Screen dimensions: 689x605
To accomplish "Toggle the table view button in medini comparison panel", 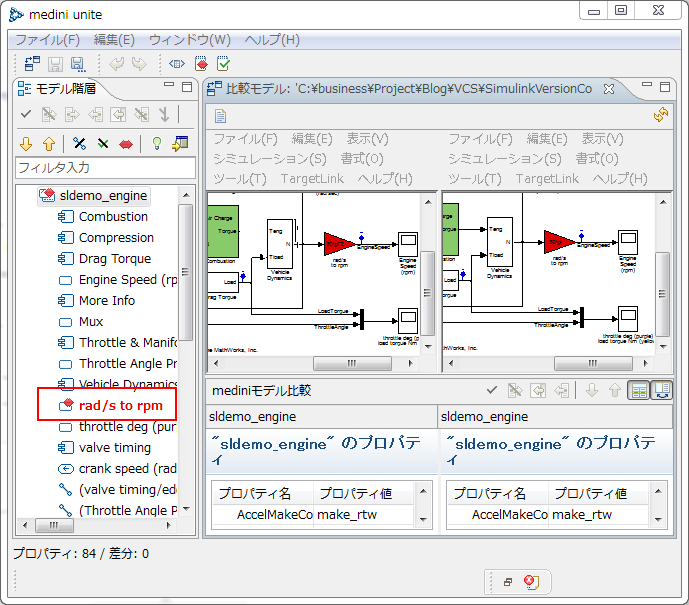I will pyautogui.click(x=638, y=391).
